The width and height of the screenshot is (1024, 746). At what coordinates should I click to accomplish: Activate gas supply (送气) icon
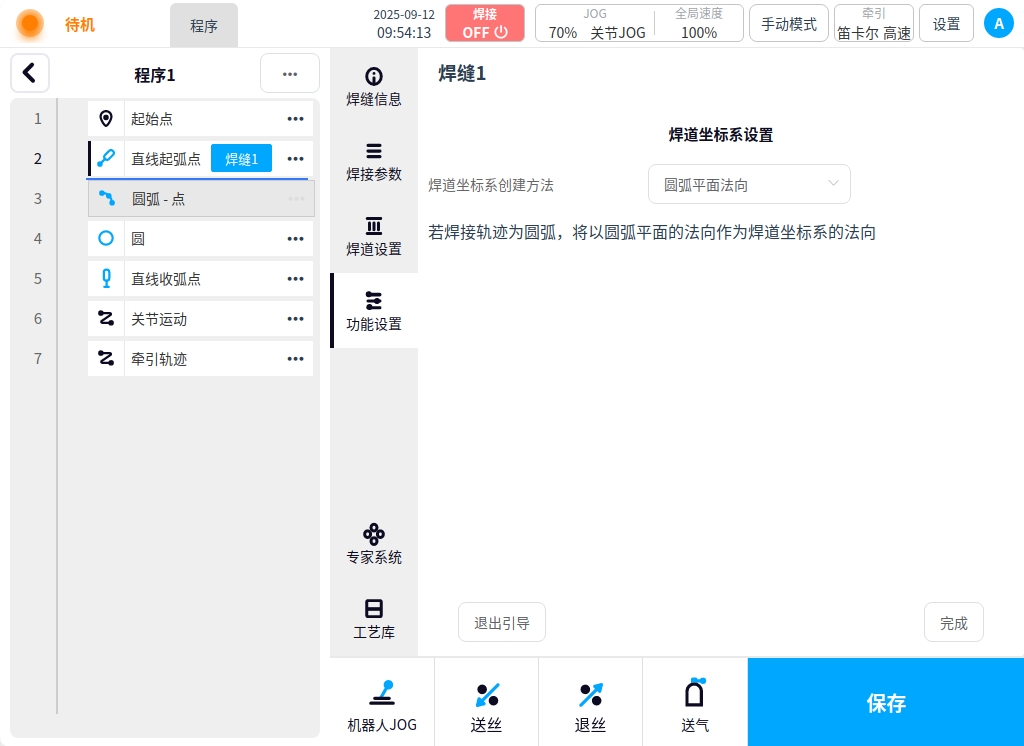(x=694, y=703)
